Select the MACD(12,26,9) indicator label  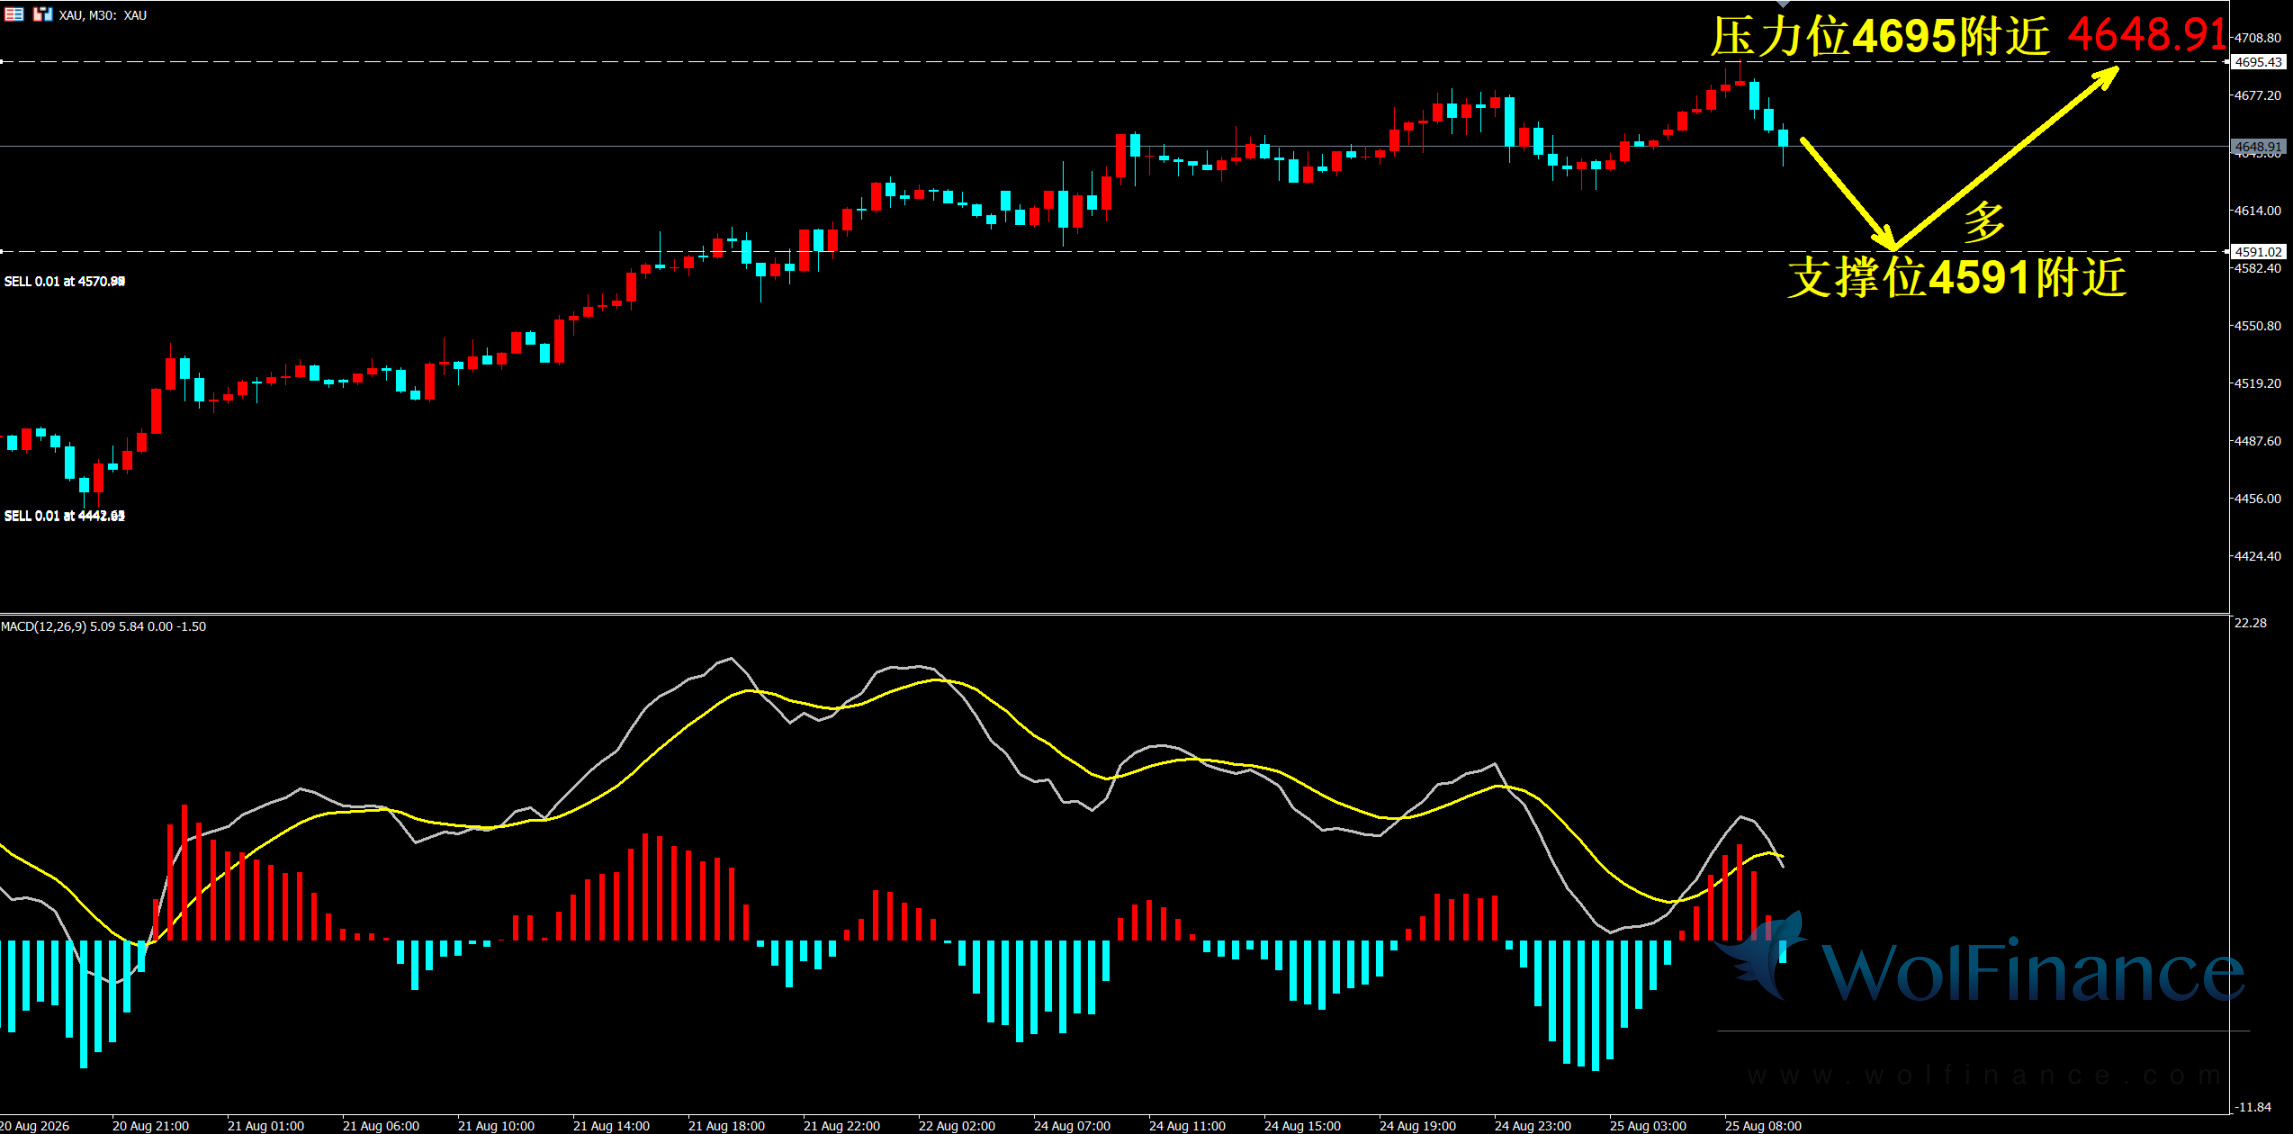(104, 627)
